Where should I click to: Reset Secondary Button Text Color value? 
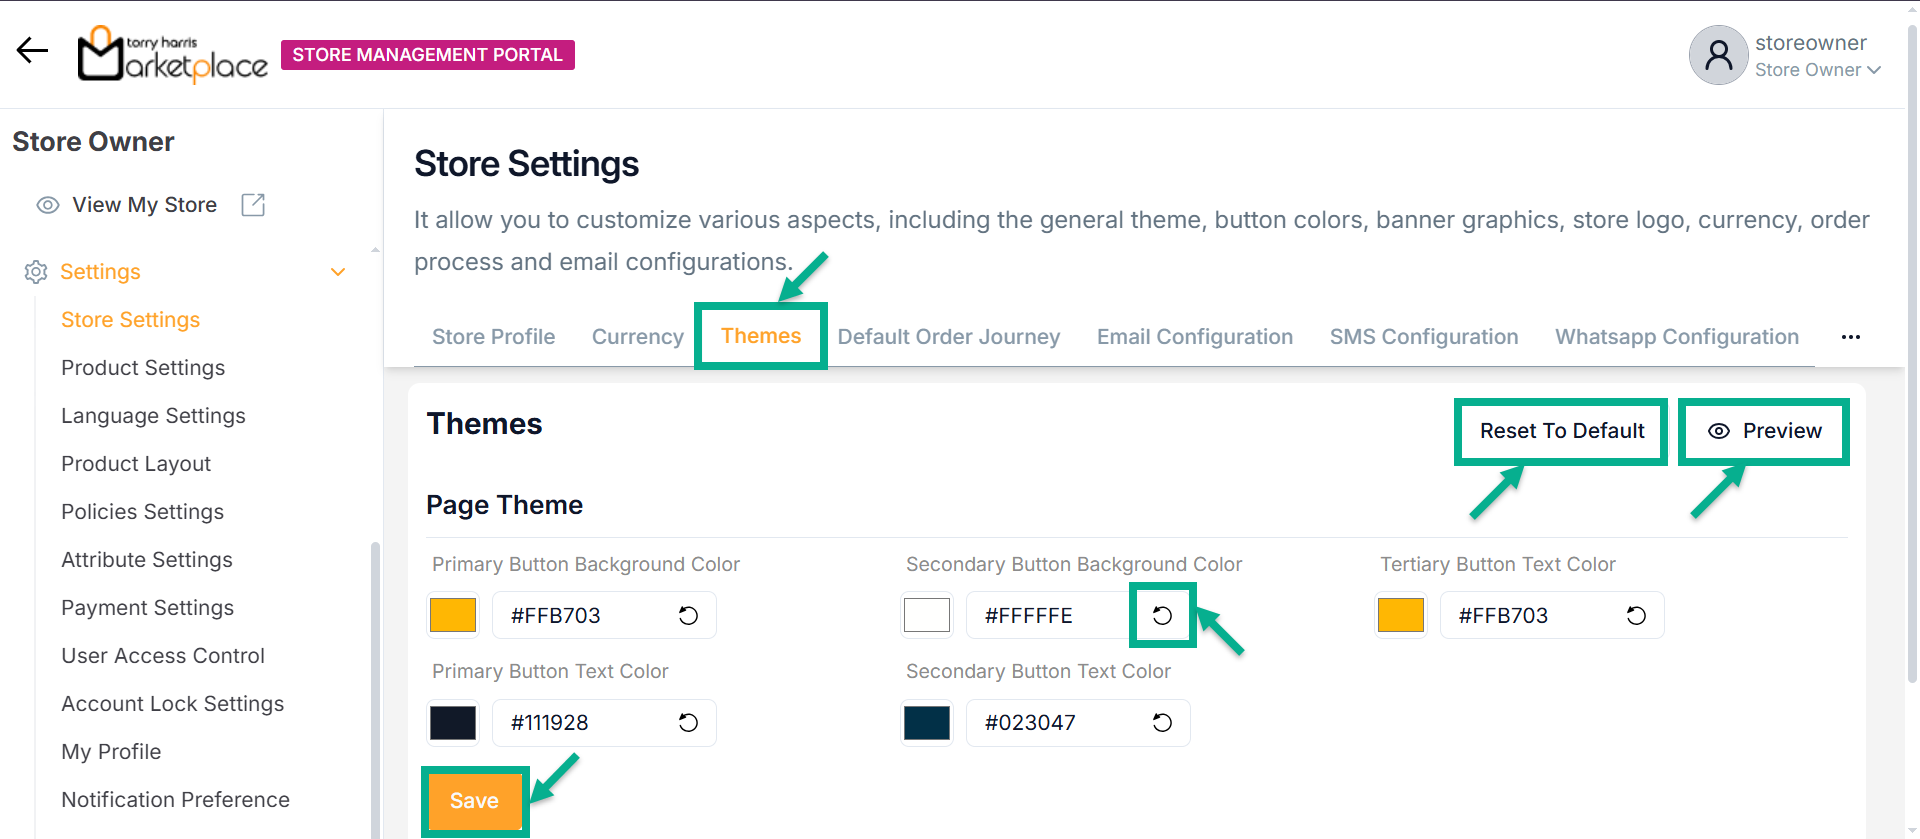click(1162, 723)
